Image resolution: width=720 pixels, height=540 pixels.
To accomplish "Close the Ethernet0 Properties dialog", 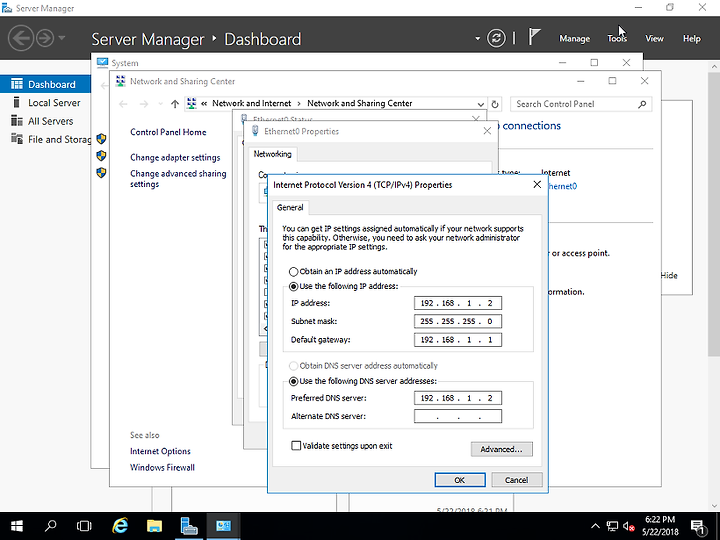I will (487, 131).
